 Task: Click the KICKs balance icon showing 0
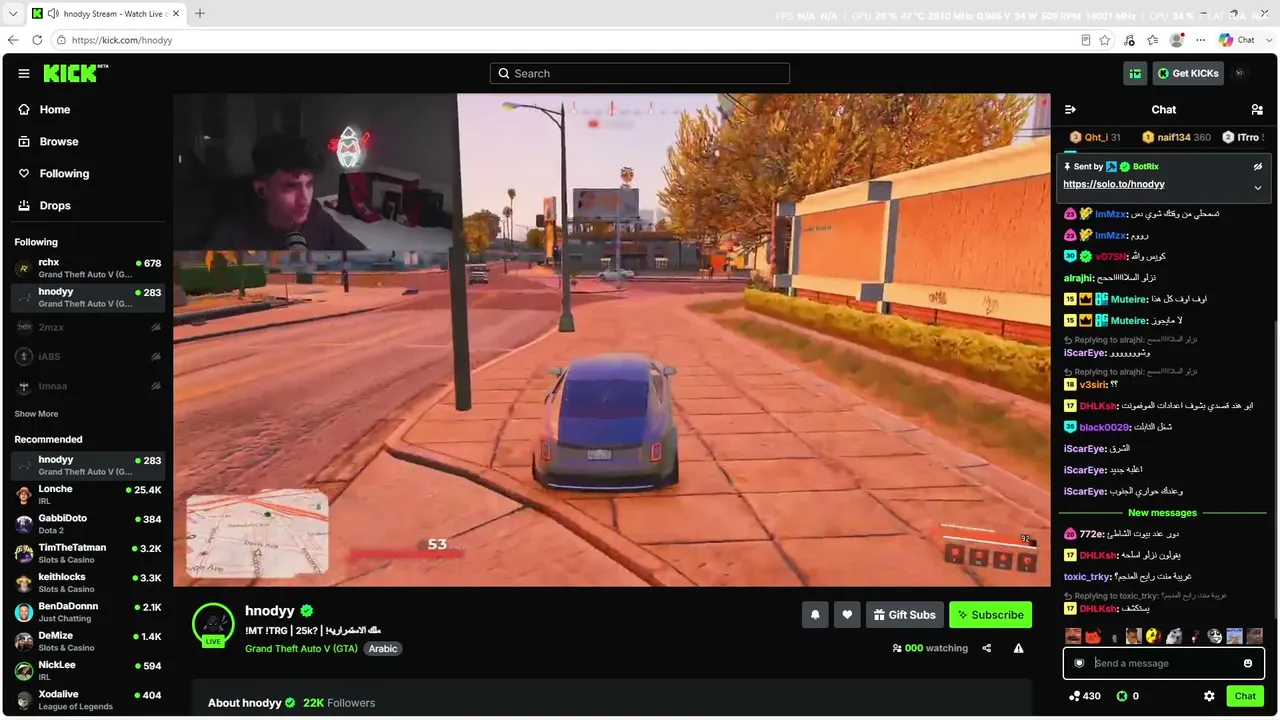(x=1122, y=696)
